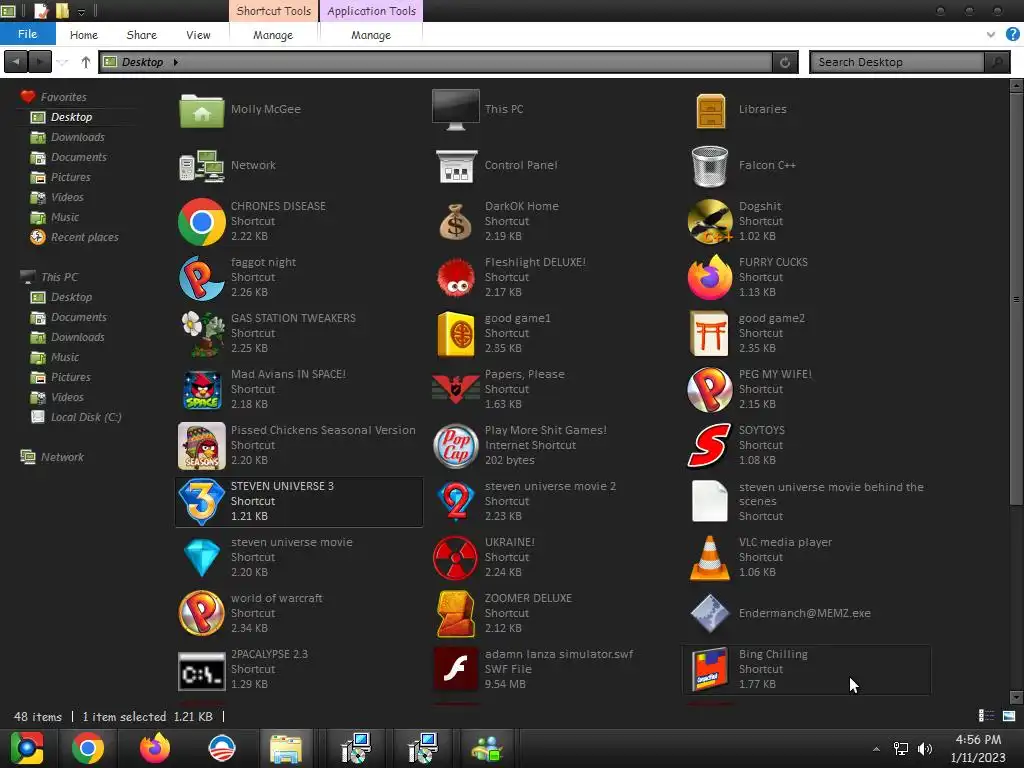Open the File ribbon tab
Screen dimensions: 1024x768
point(27,34)
